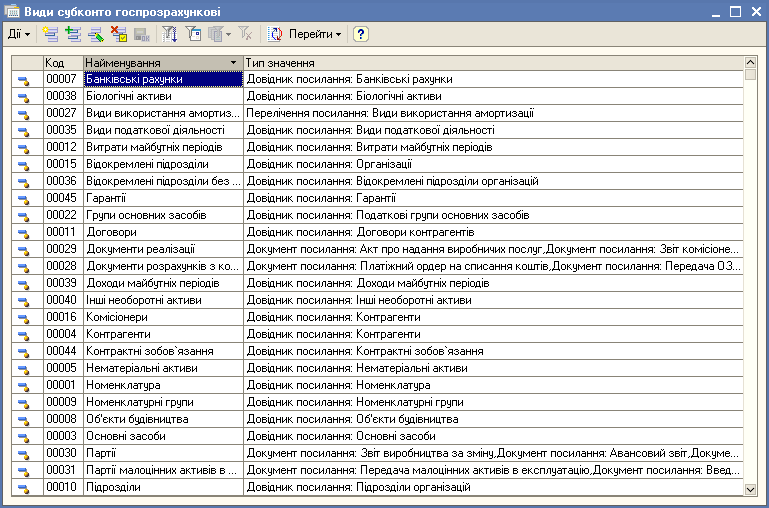Open Help with the question mark icon
769x508 pixels.
pyautogui.click(x=360, y=34)
